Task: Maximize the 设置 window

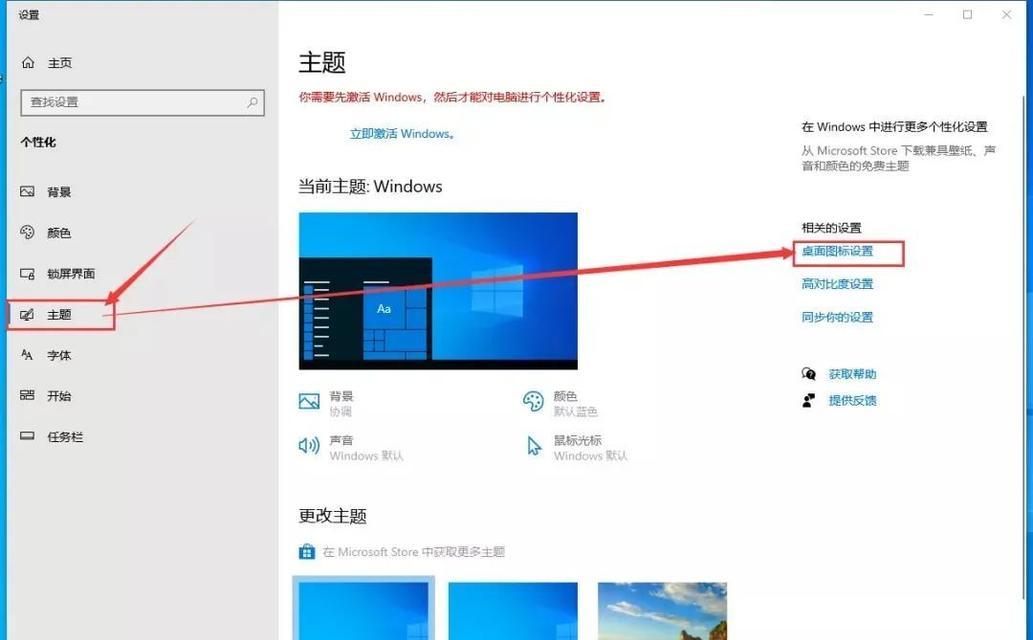Action: click(x=967, y=15)
